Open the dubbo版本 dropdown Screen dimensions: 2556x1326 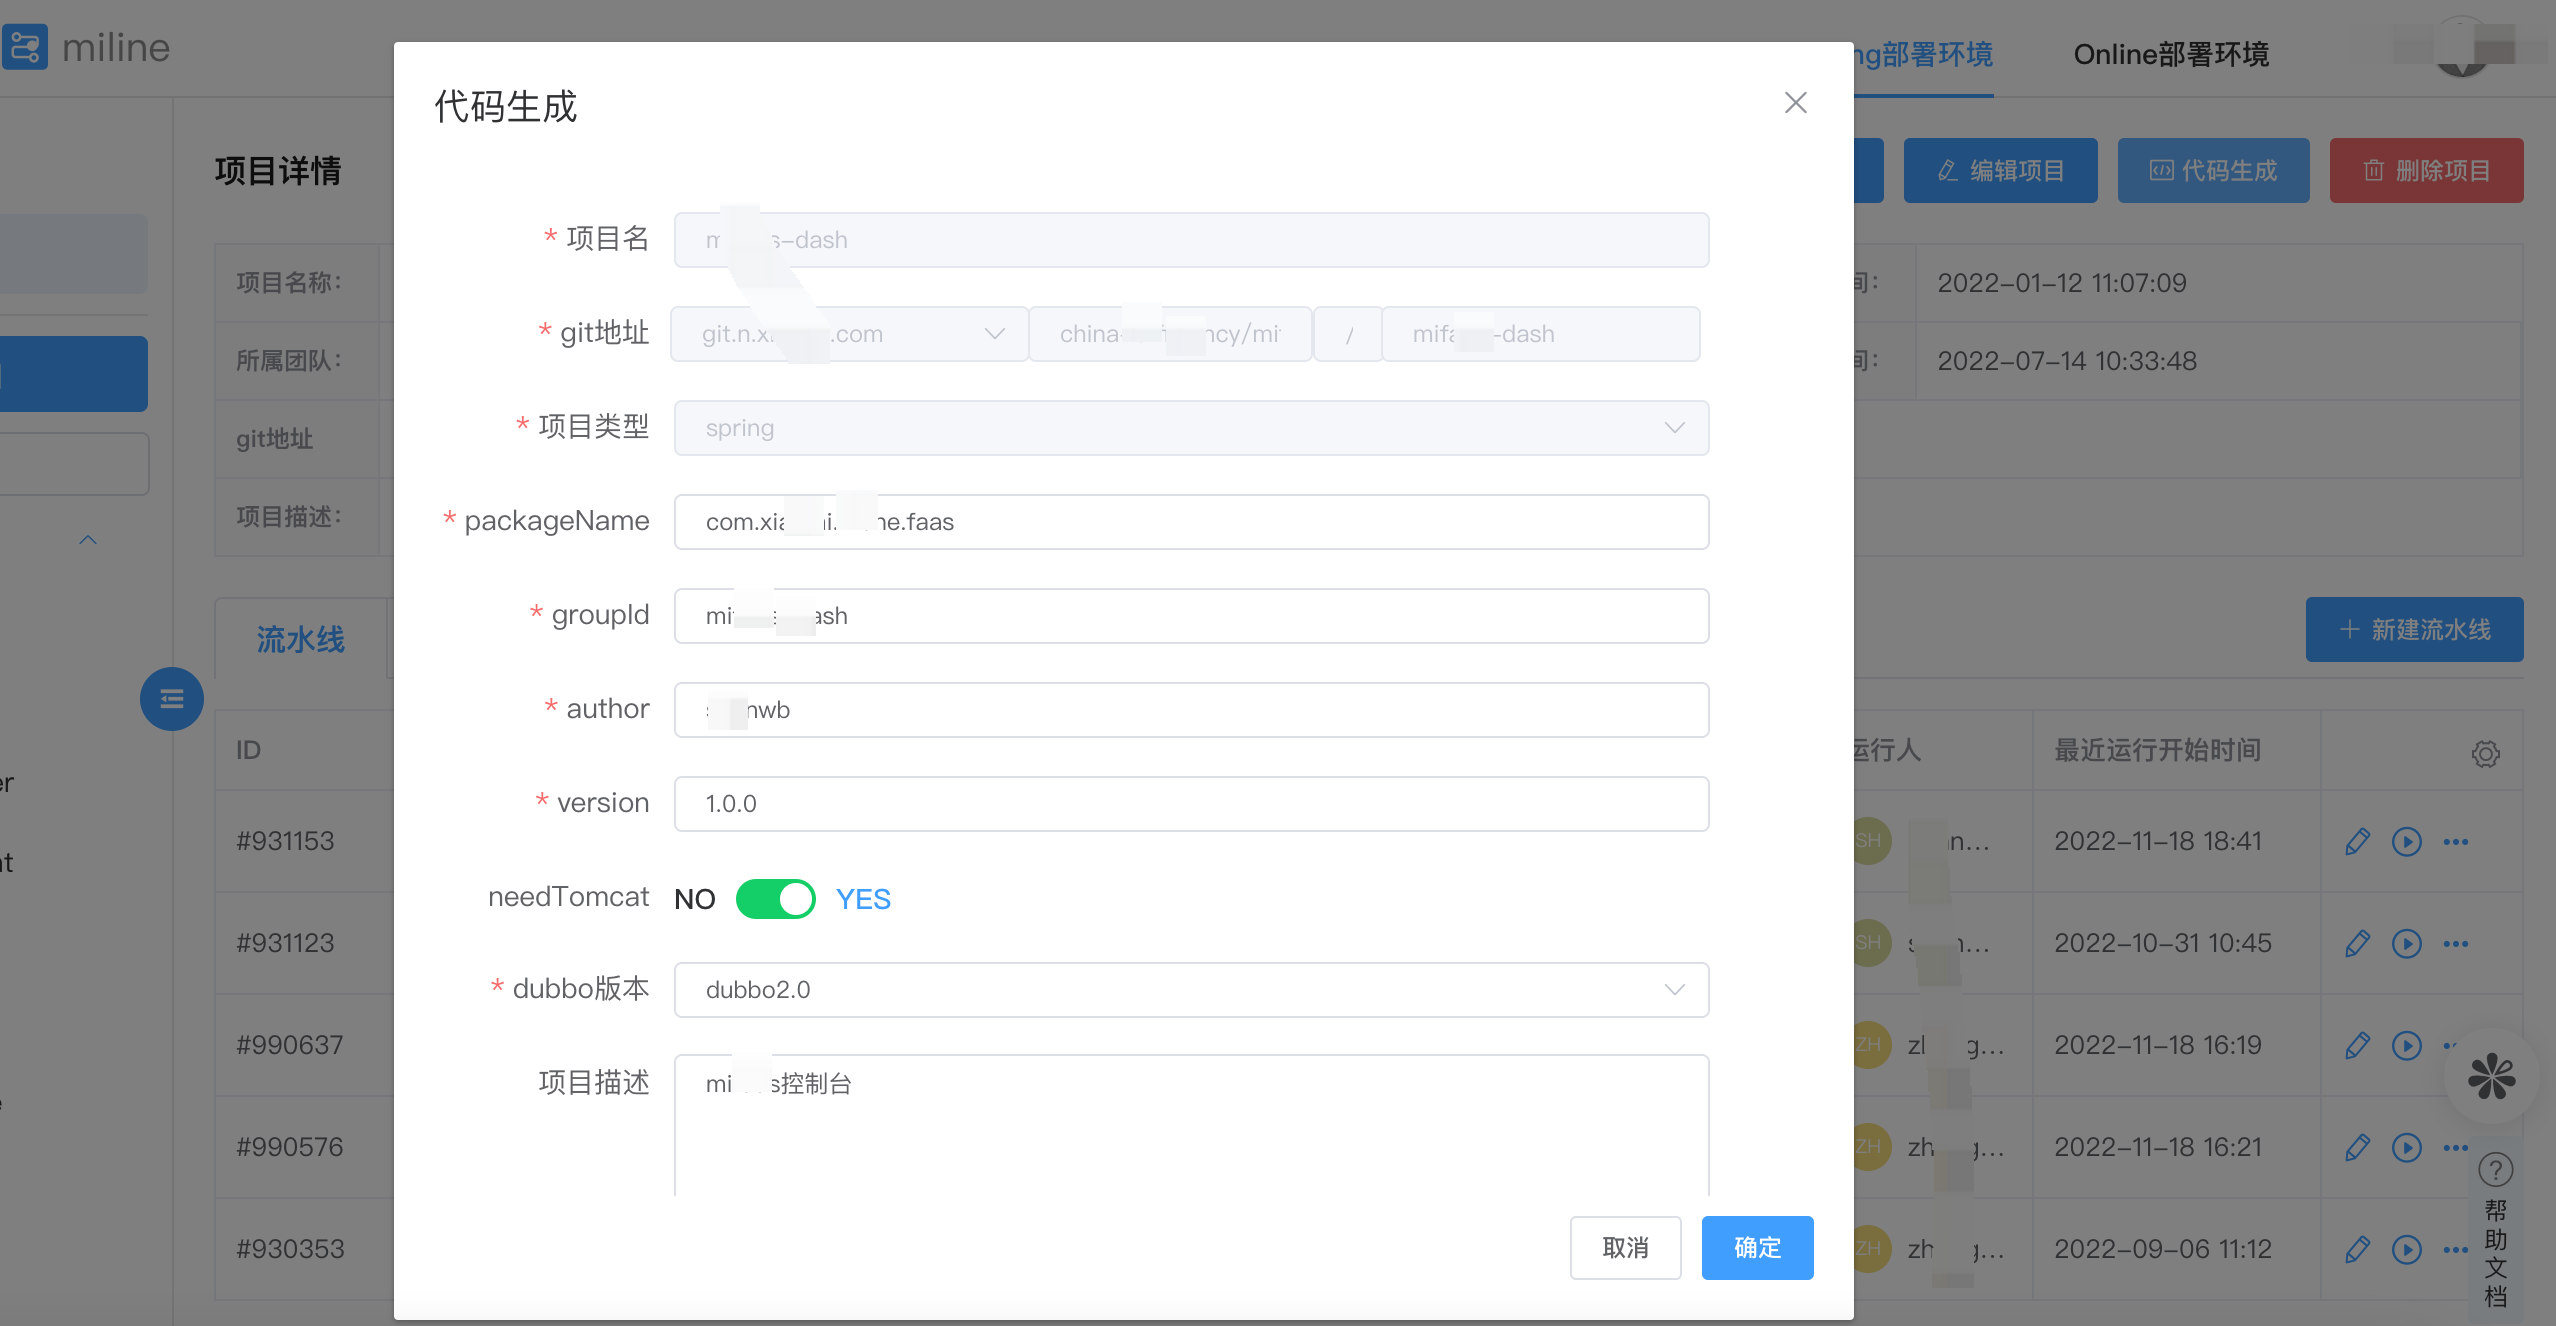[1190, 990]
